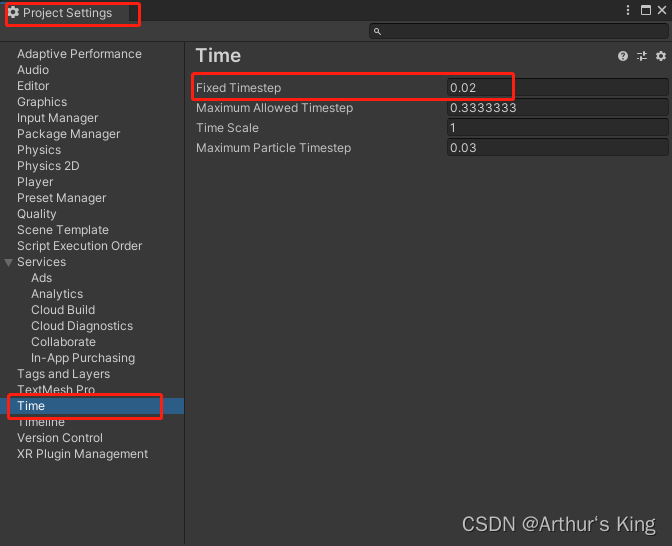Image resolution: width=672 pixels, height=546 pixels.
Task: Click the Time Scale value field
Action: tap(557, 128)
